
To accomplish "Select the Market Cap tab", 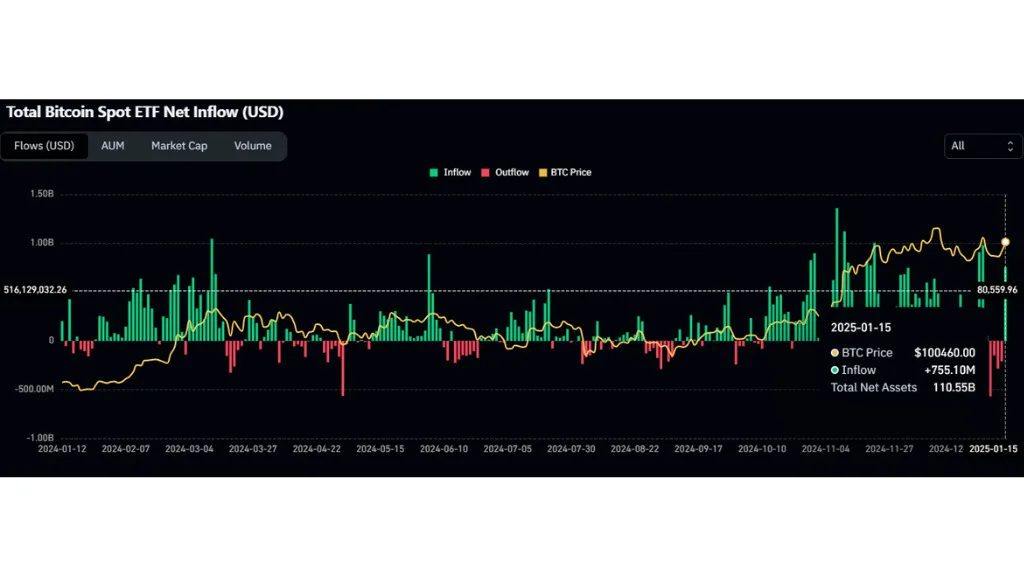I will tap(179, 146).
